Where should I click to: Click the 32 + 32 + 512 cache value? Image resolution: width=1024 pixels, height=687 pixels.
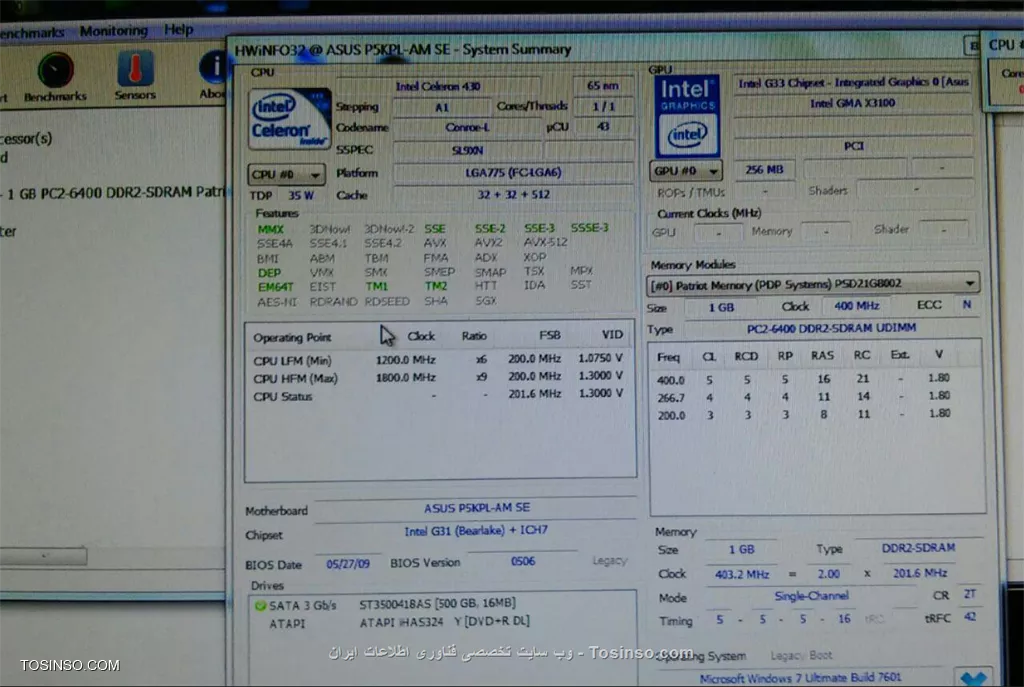[x=513, y=195]
